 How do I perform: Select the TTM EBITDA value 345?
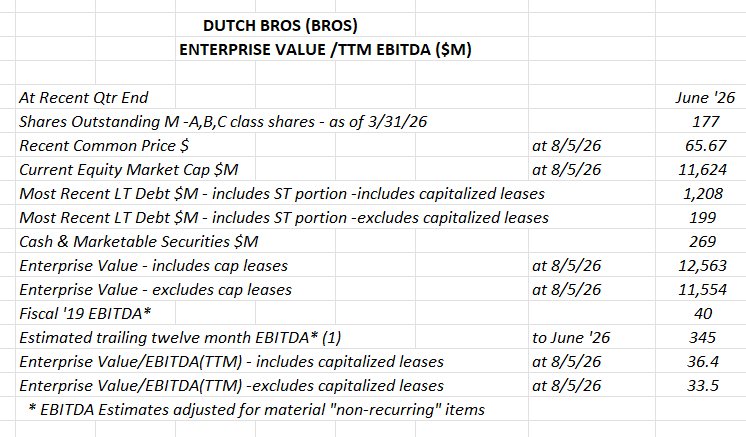[702, 338]
